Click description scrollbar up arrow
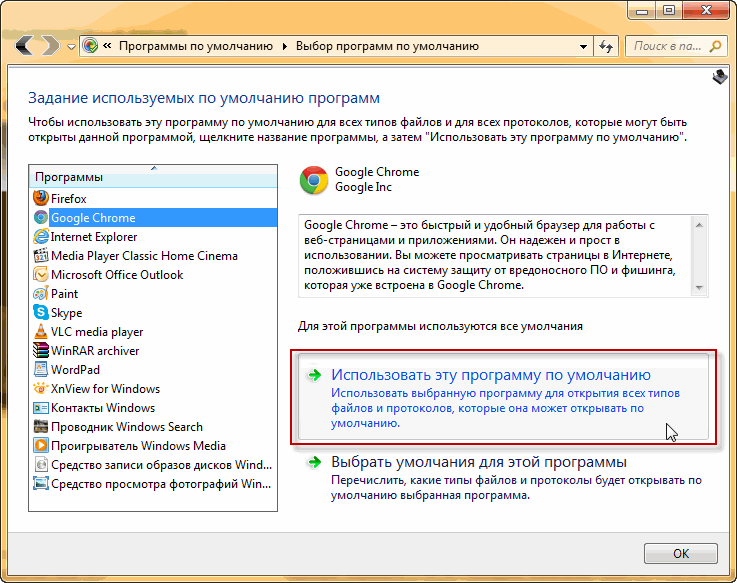Image resolution: width=737 pixels, height=583 pixels. click(699, 225)
